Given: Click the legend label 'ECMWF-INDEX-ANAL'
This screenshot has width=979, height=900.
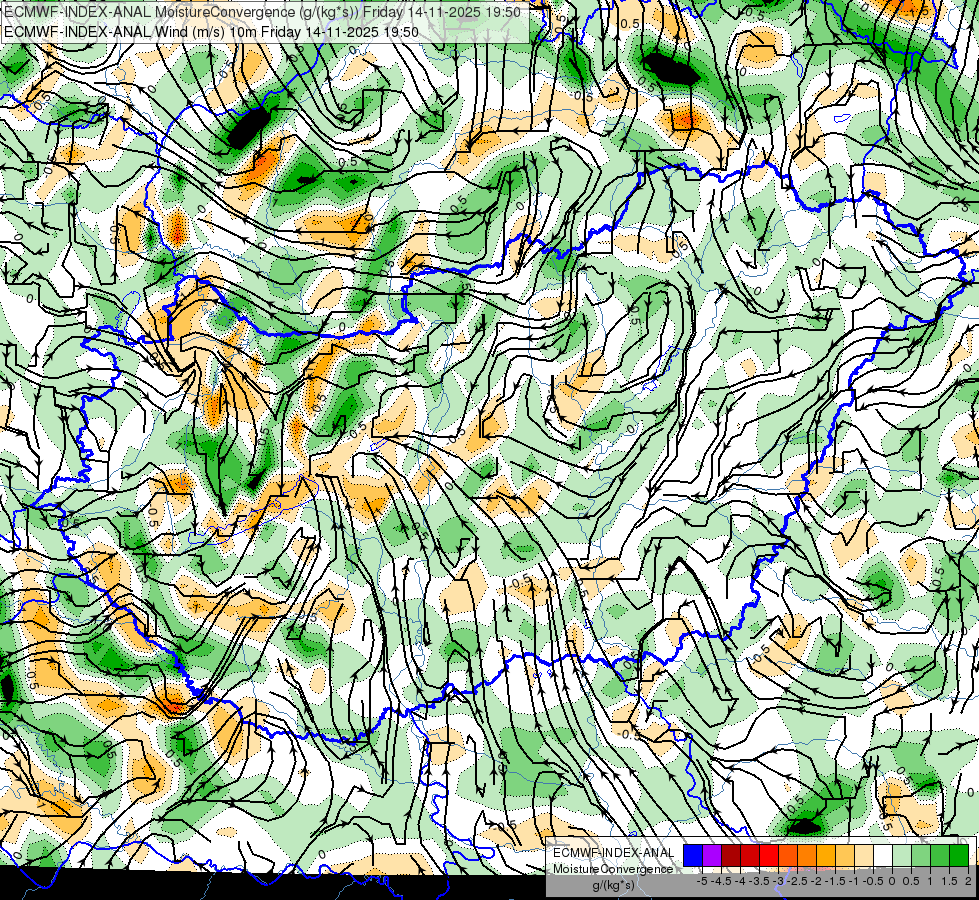Looking at the screenshot, I should (613, 853).
